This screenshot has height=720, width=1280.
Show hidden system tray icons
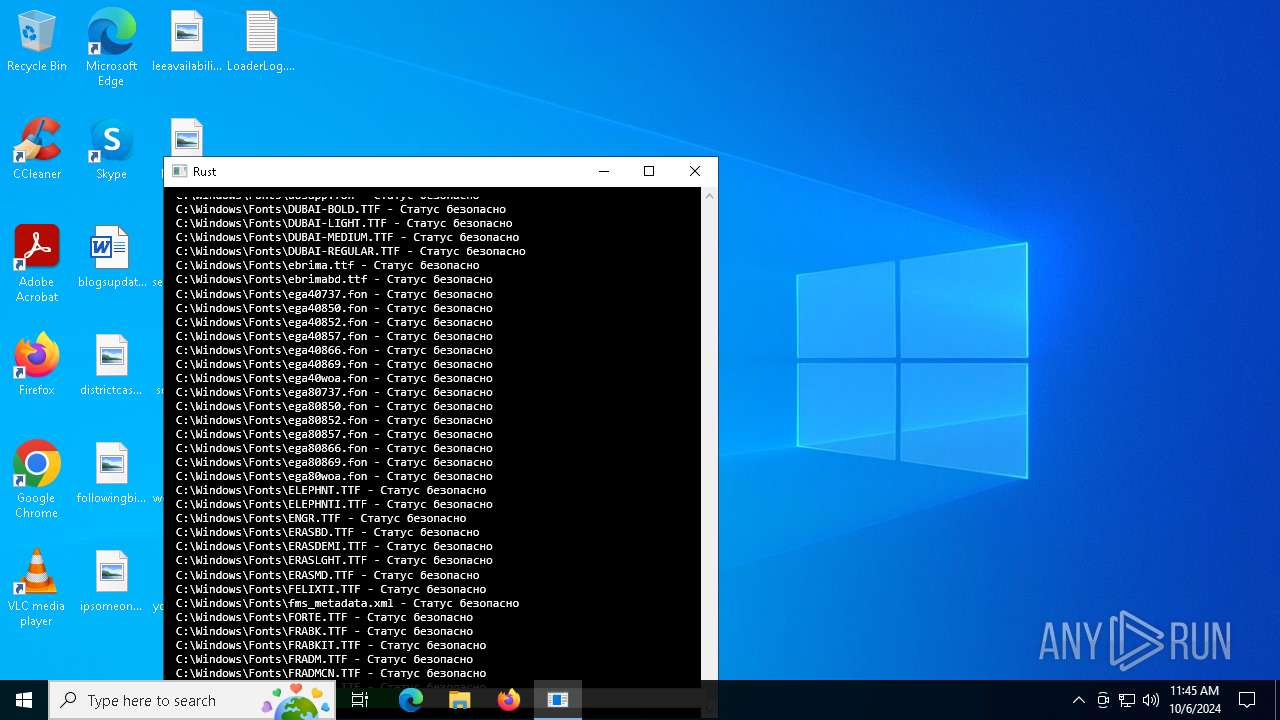coord(1078,700)
